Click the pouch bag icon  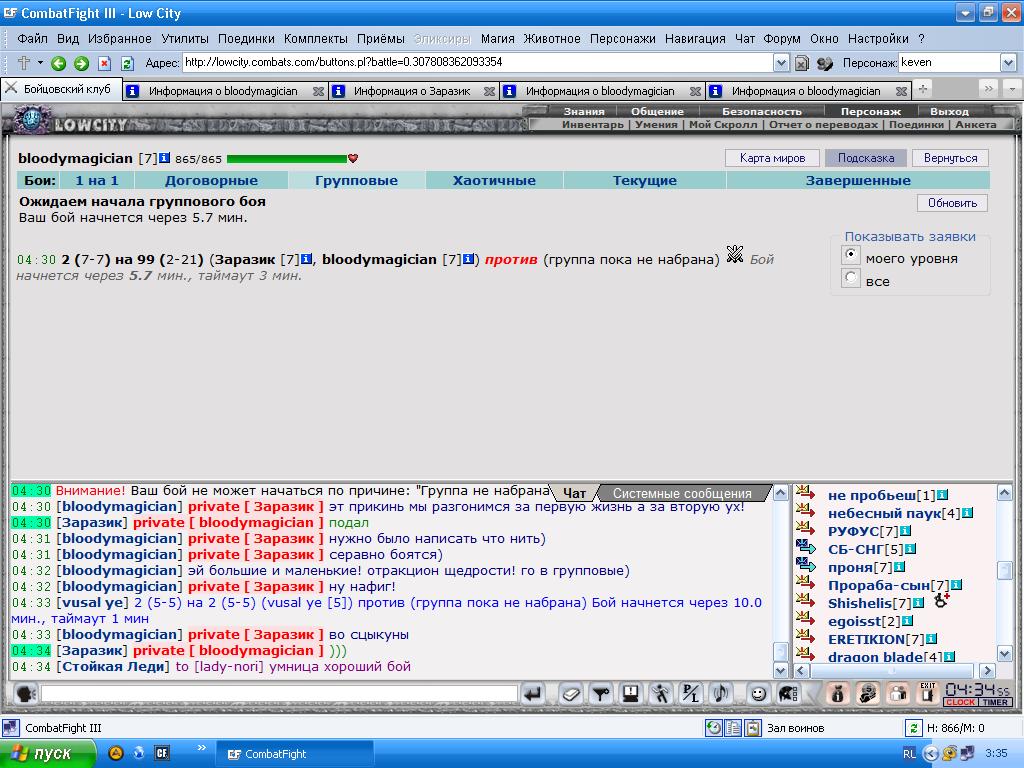[x=838, y=693]
